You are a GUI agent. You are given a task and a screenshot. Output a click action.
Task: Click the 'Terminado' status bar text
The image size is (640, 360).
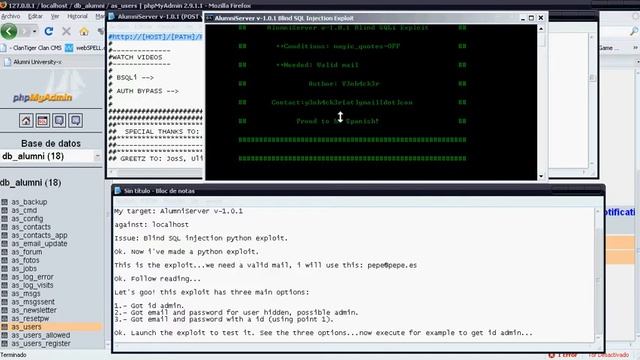(x=13, y=355)
